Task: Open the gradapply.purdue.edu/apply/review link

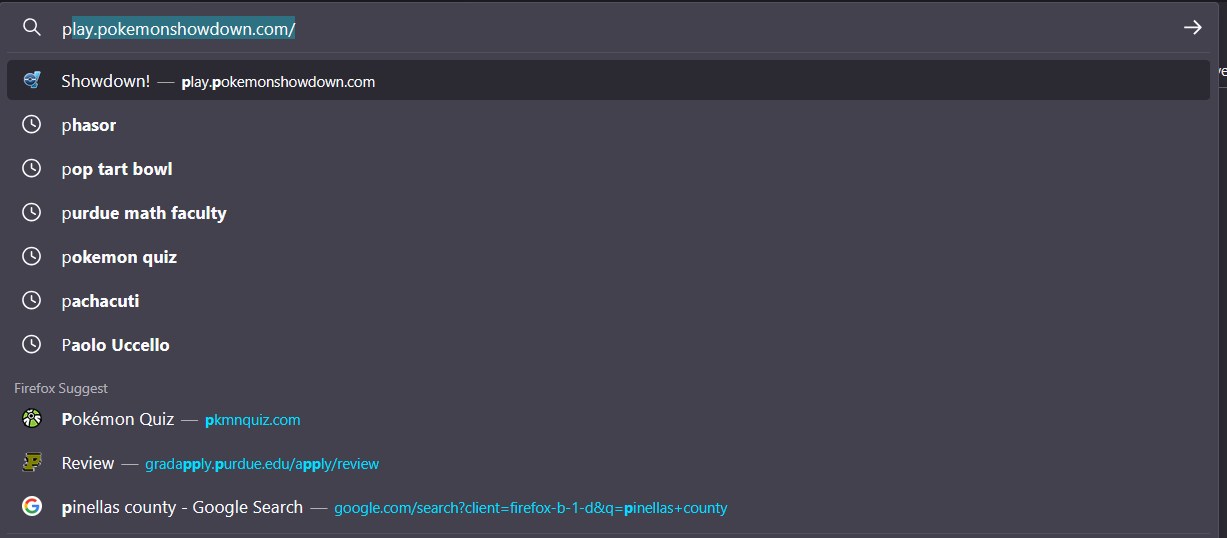Action: [x=262, y=464]
